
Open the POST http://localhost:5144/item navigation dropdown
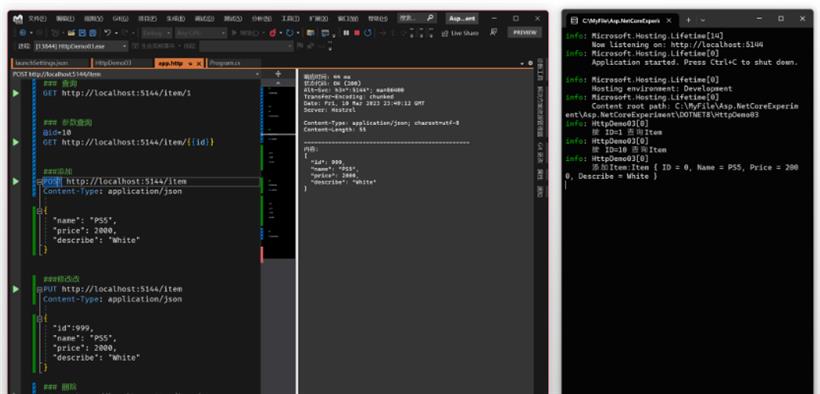[x=136, y=74]
